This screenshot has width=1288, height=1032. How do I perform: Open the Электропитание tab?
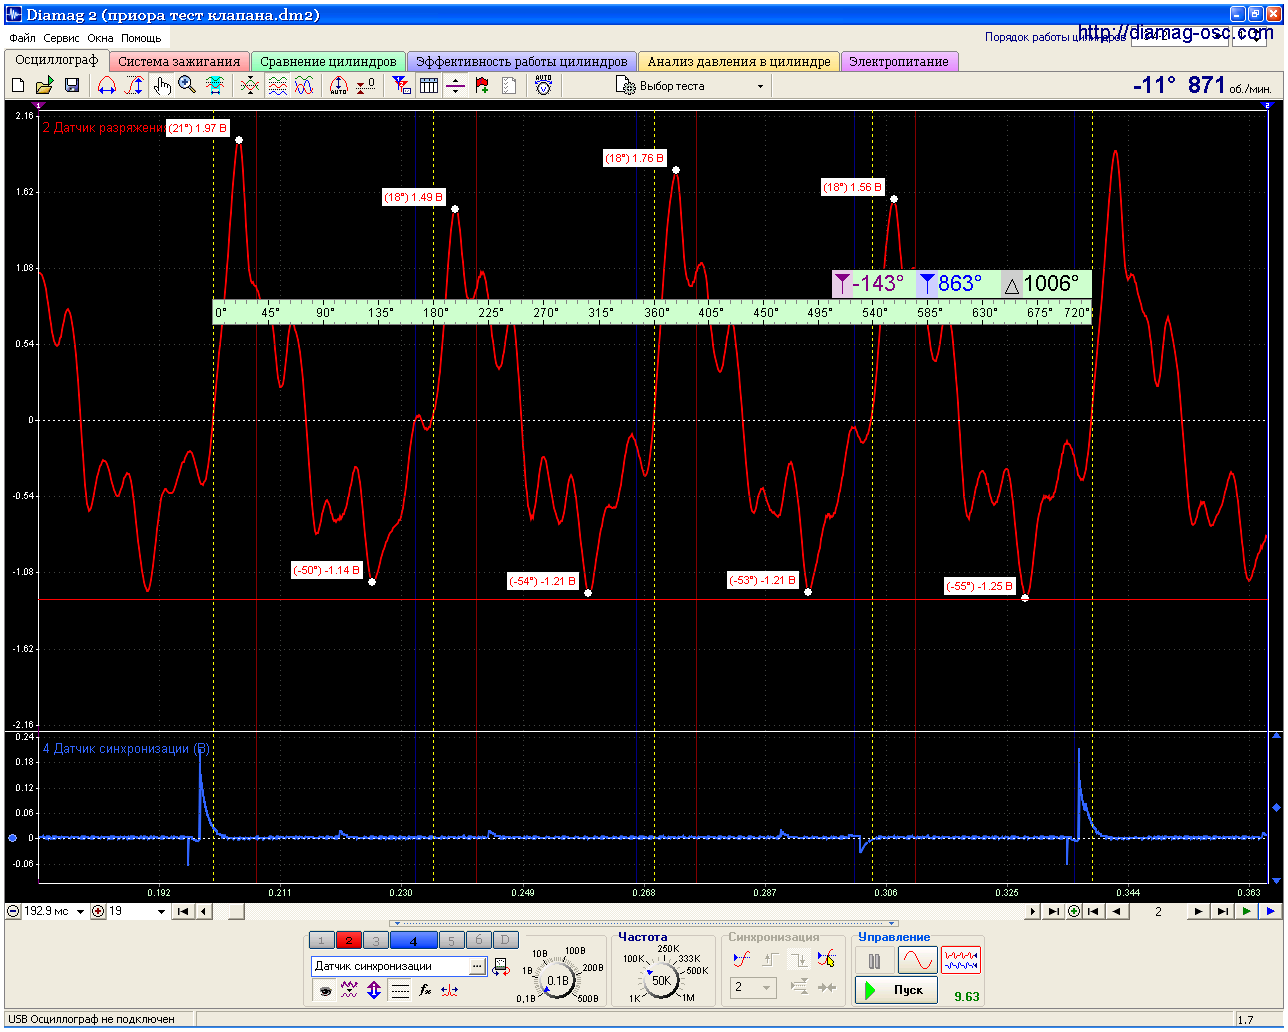pos(899,61)
